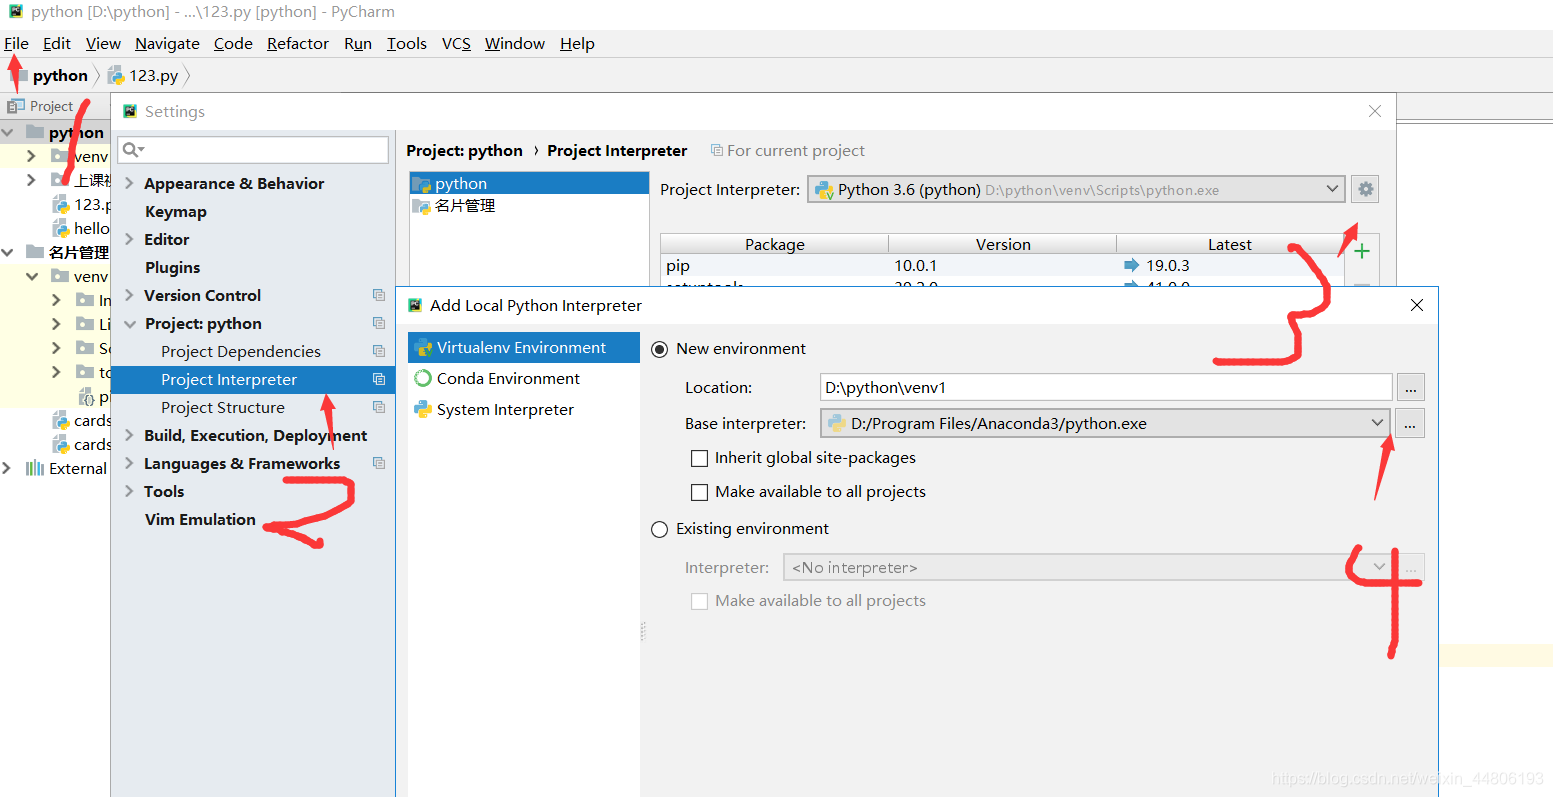1553x797 pixels.
Task: Select the Existing environment radio button
Action: tap(660, 529)
